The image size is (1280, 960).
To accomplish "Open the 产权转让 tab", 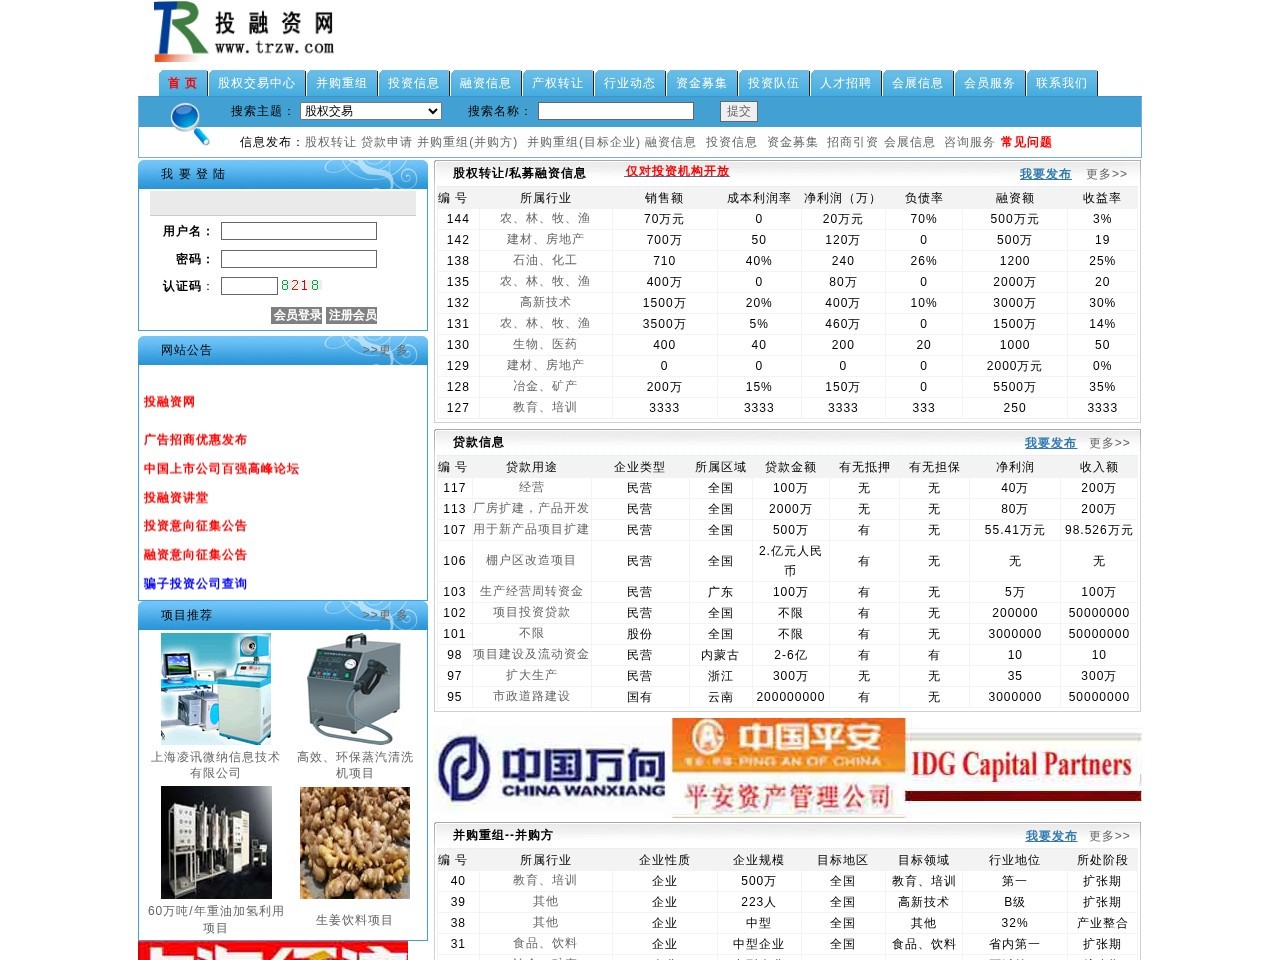I will click(557, 83).
